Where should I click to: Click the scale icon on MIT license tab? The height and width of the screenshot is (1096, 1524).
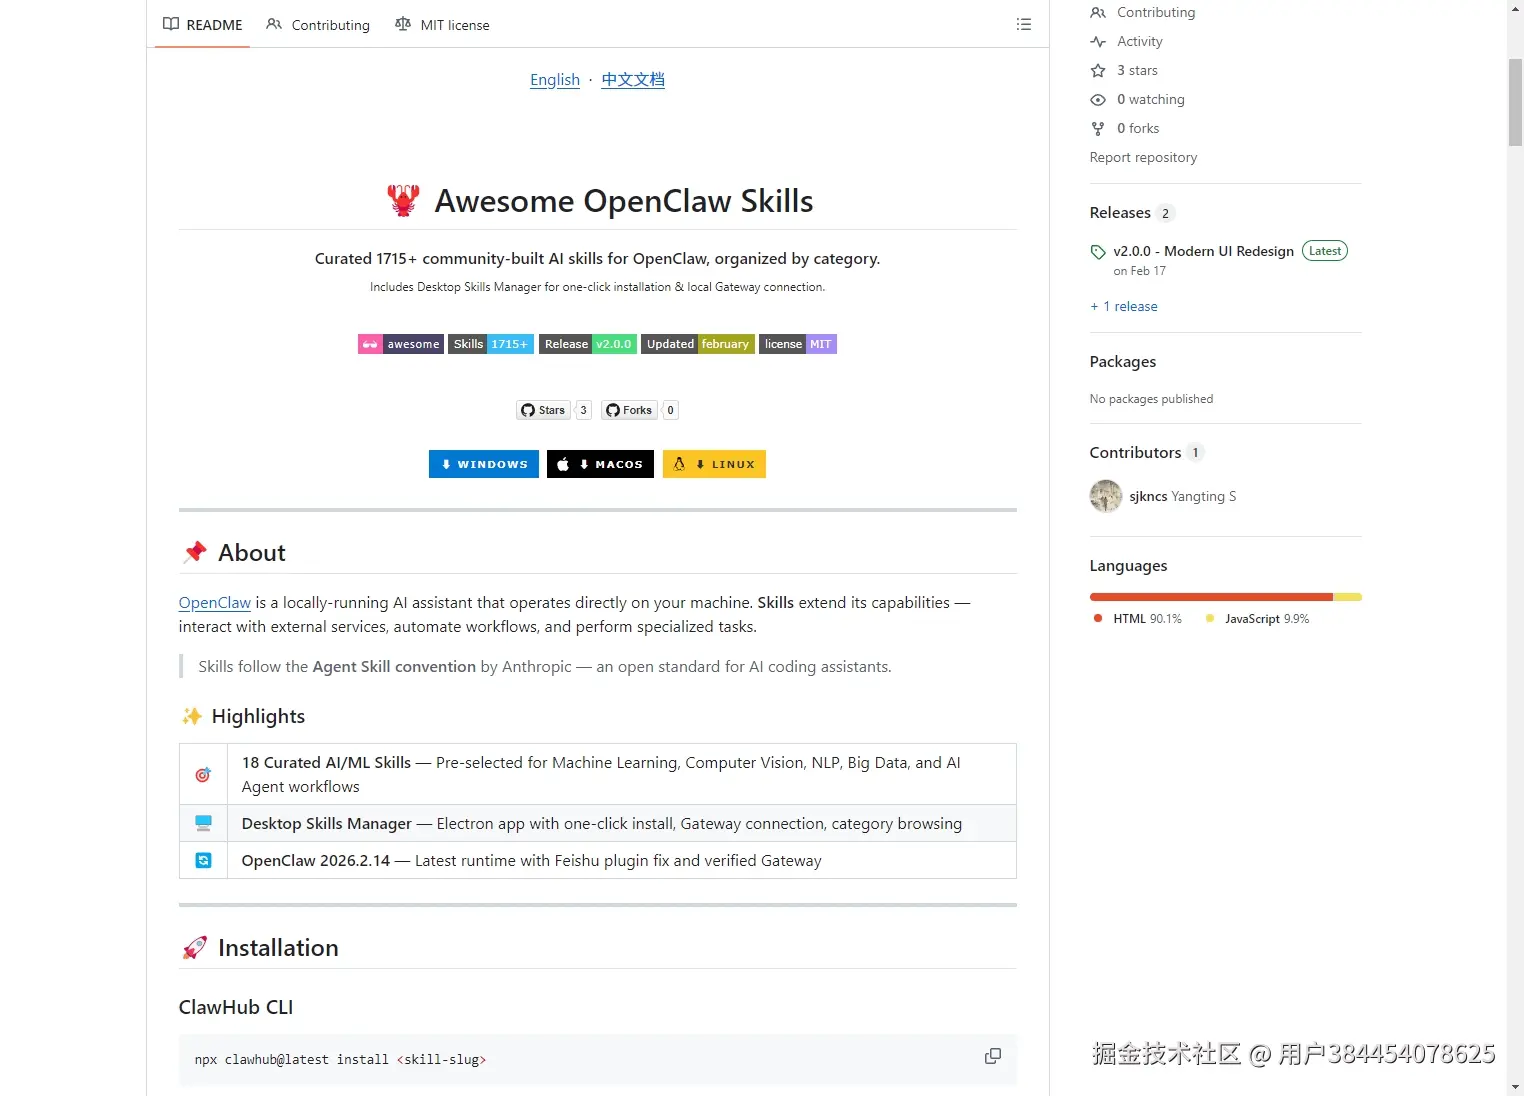click(403, 24)
